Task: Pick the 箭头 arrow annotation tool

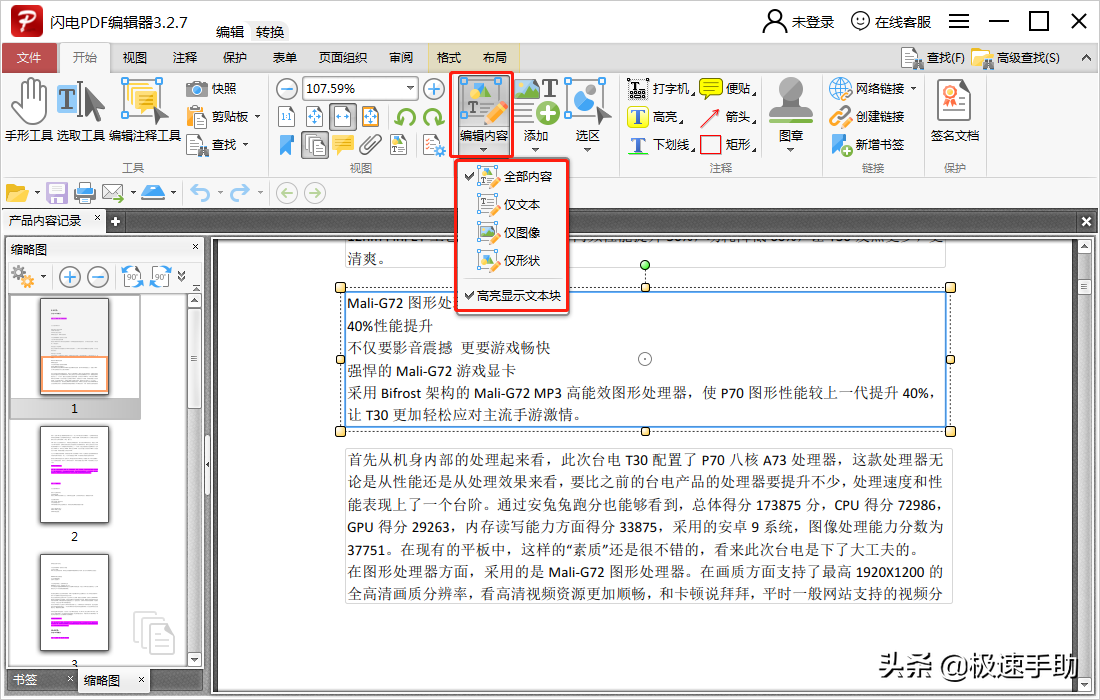Action: click(x=740, y=118)
